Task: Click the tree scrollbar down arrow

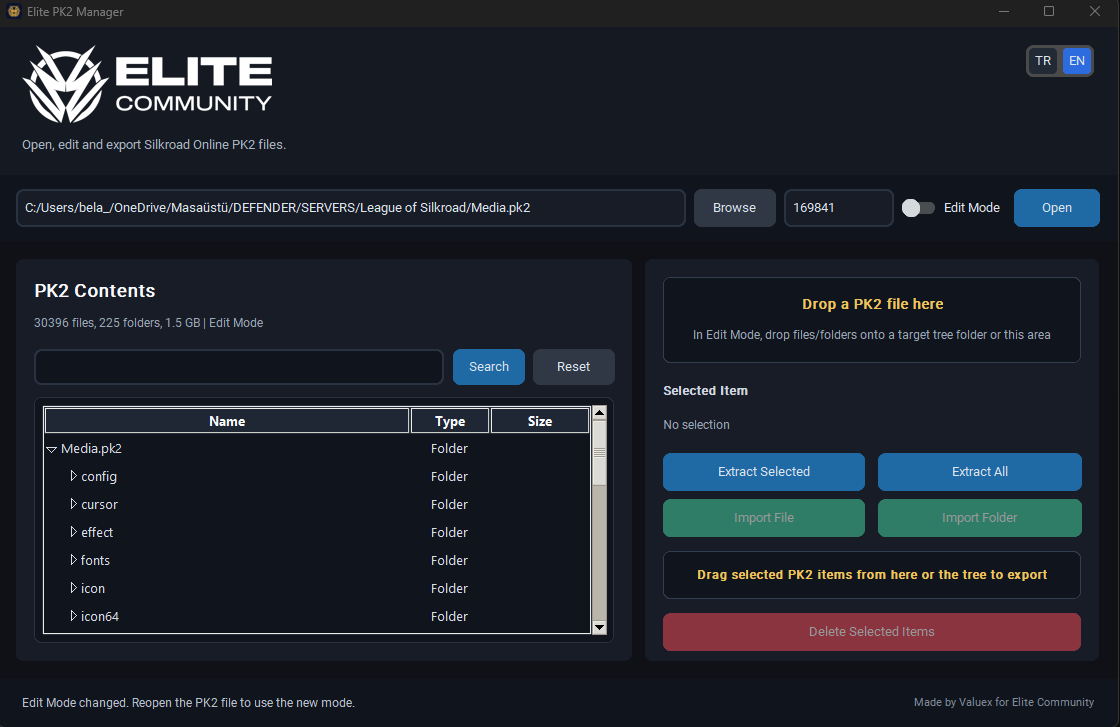Action: coord(599,627)
